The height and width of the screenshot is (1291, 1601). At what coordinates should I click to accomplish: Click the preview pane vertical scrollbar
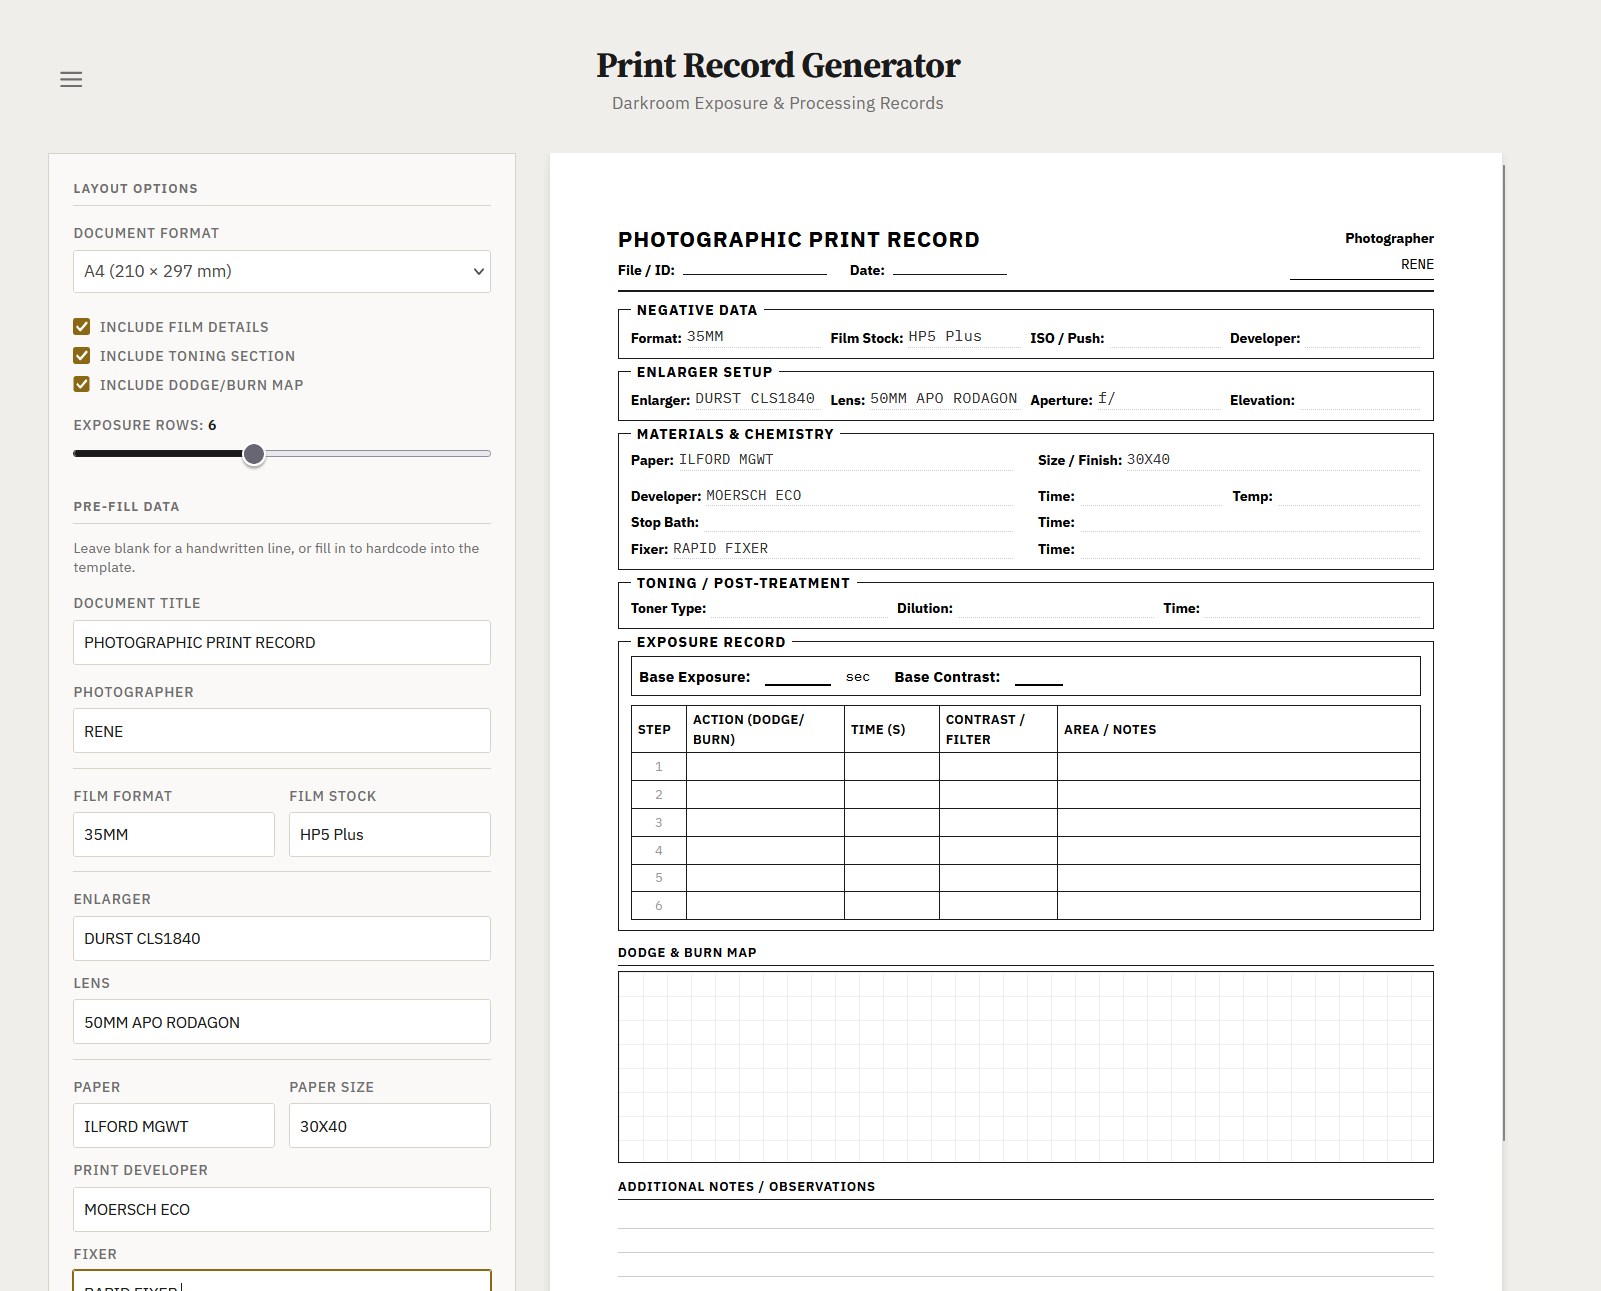(1503, 650)
